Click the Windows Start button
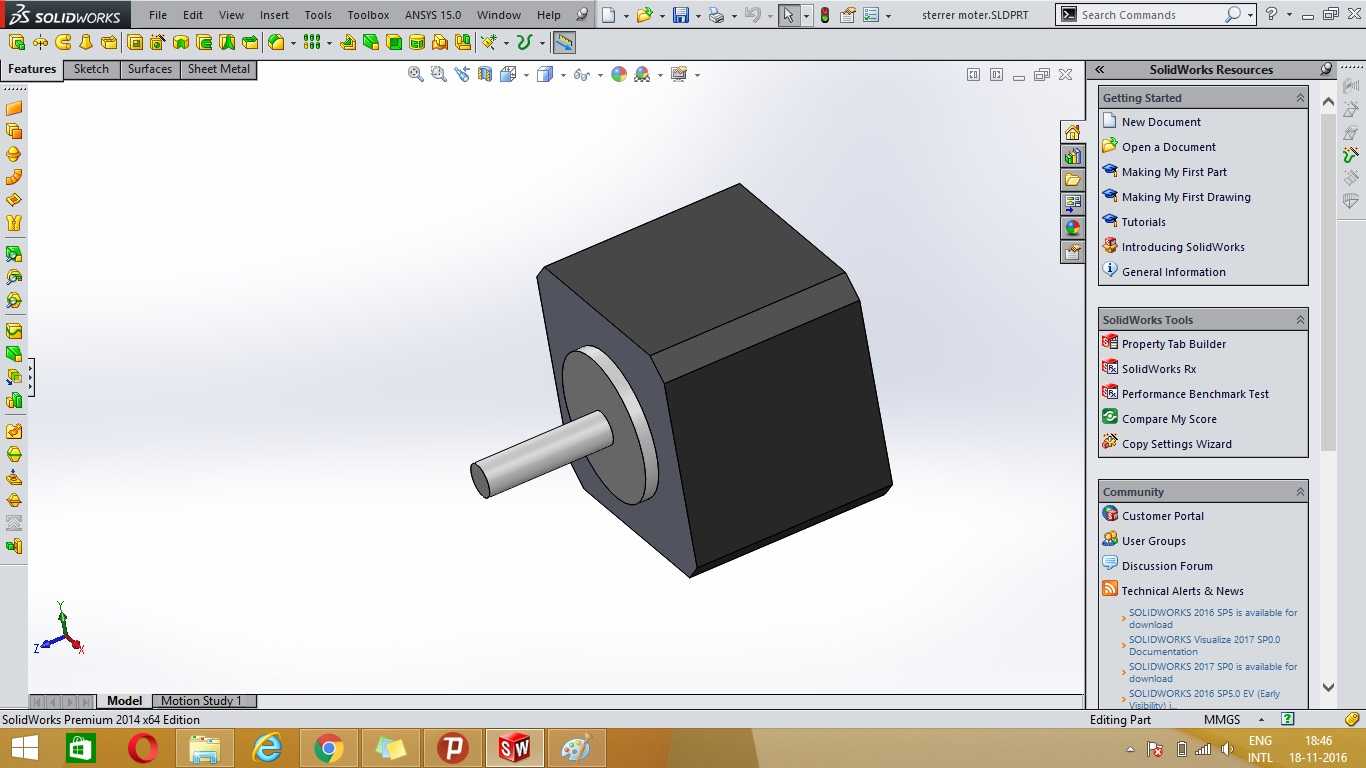This screenshot has width=1366, height=768. (24, 748)
